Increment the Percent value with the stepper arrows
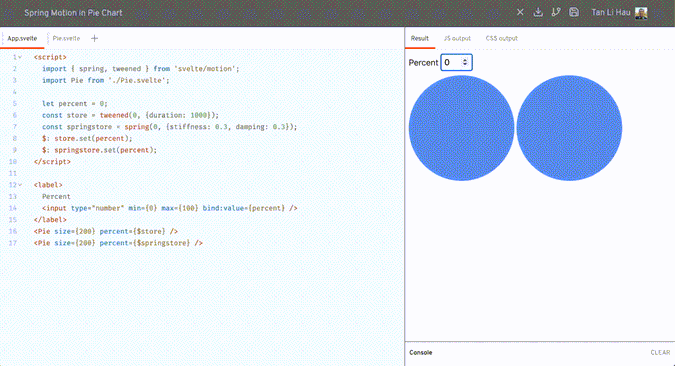The image size is (675, 366). (x=465, y=60)
